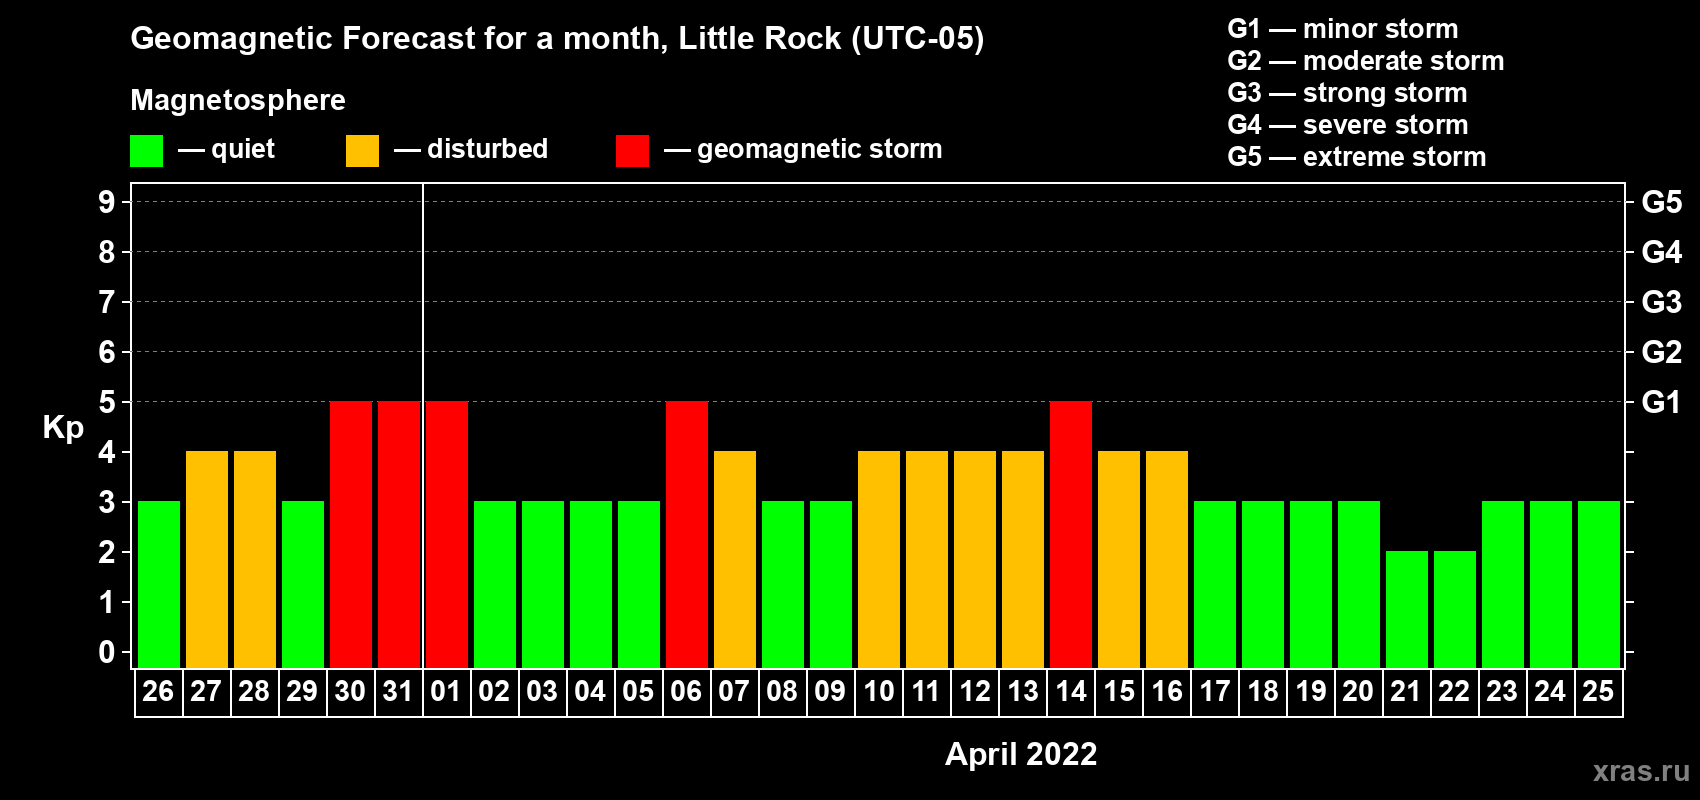Click date label 23 on the axis

point(1502,692)
